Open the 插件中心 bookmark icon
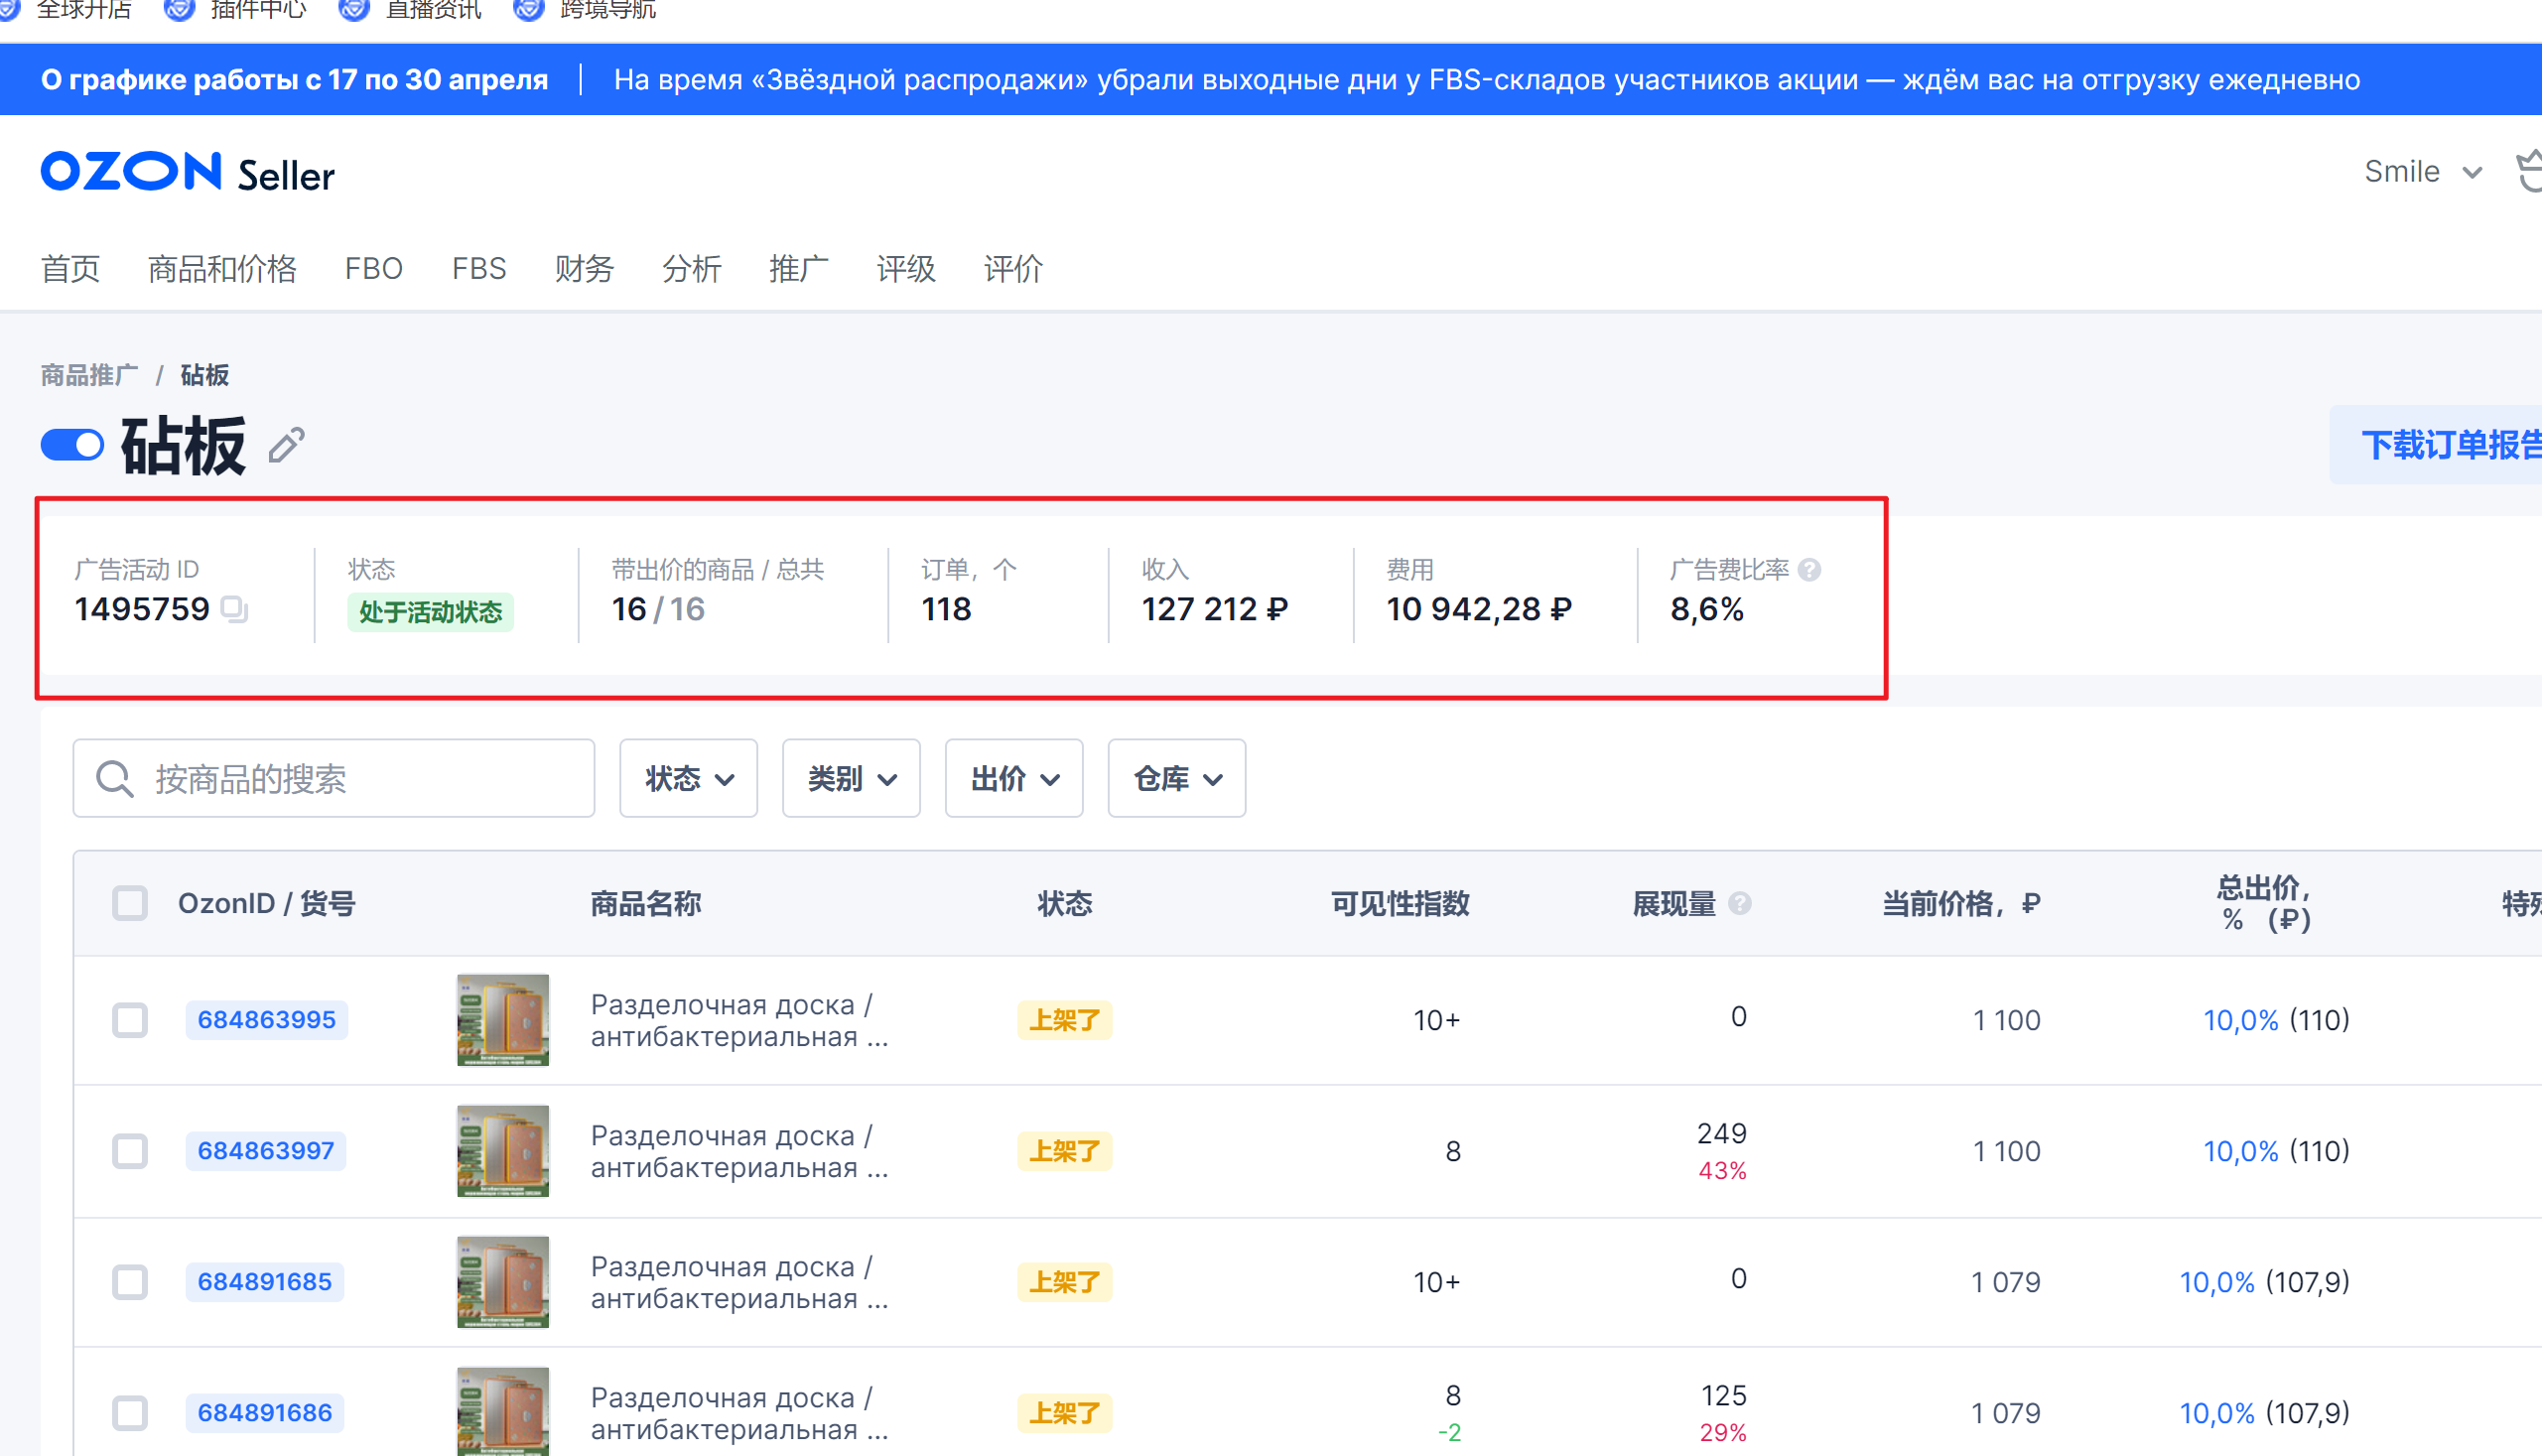The height and width of the screenshot is (1456, 2542). [179, 10]
